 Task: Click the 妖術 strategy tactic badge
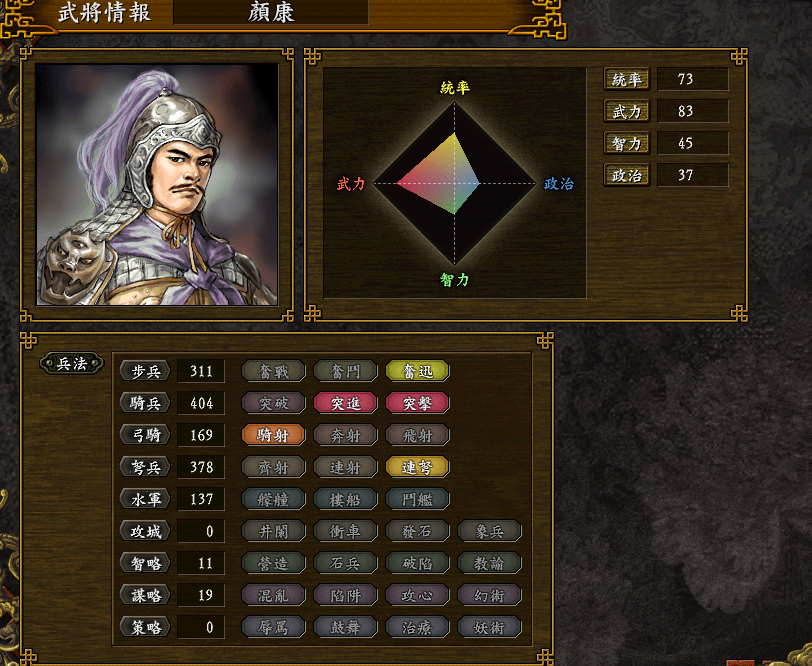tap(489, 628)
